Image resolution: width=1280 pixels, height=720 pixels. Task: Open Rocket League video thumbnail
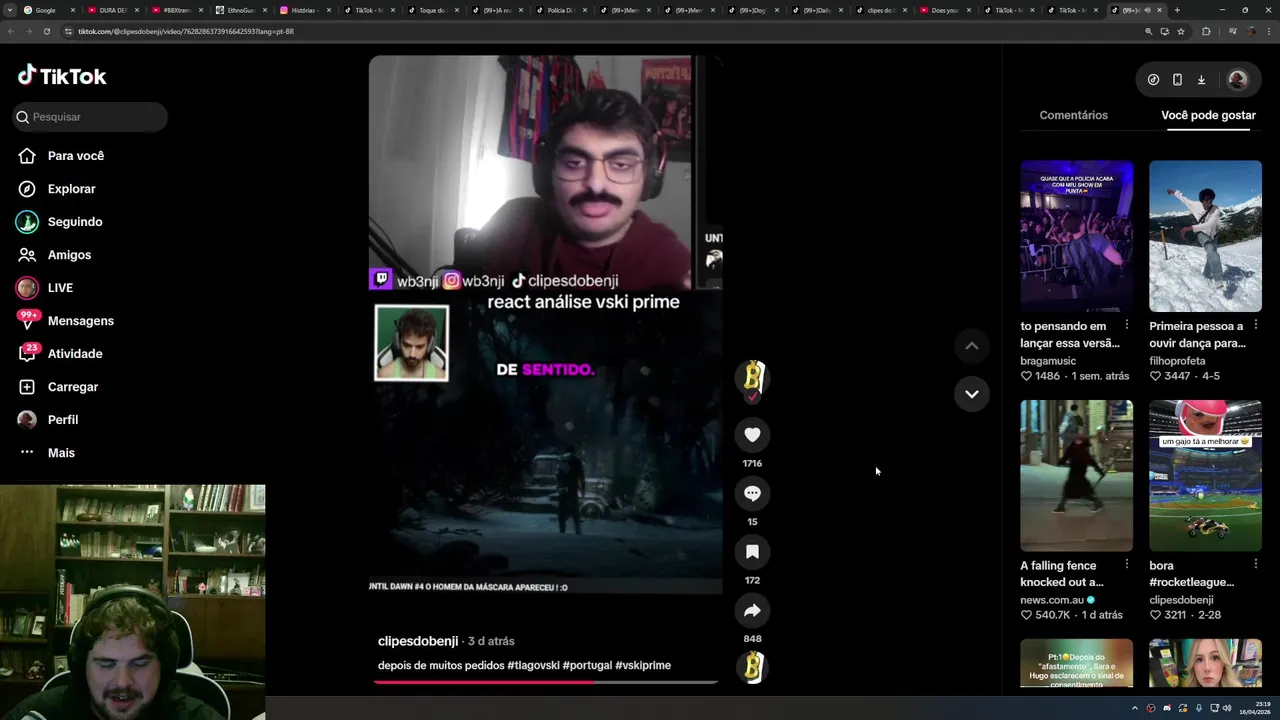pyautogui.click(x=1205, y=475)
